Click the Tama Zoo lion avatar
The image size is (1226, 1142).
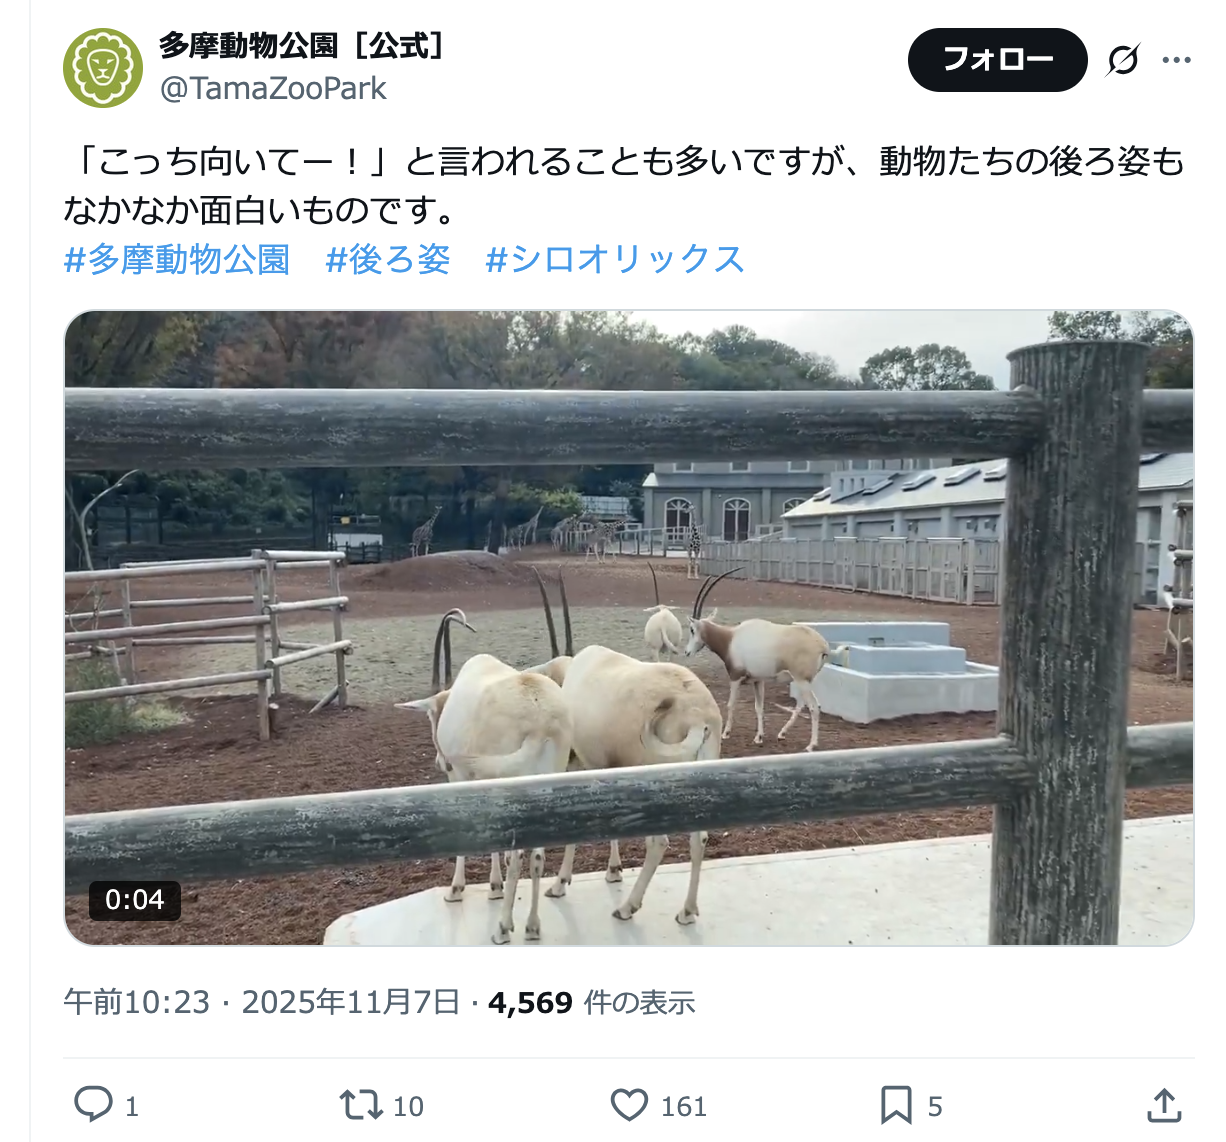(x=103, y=68)
